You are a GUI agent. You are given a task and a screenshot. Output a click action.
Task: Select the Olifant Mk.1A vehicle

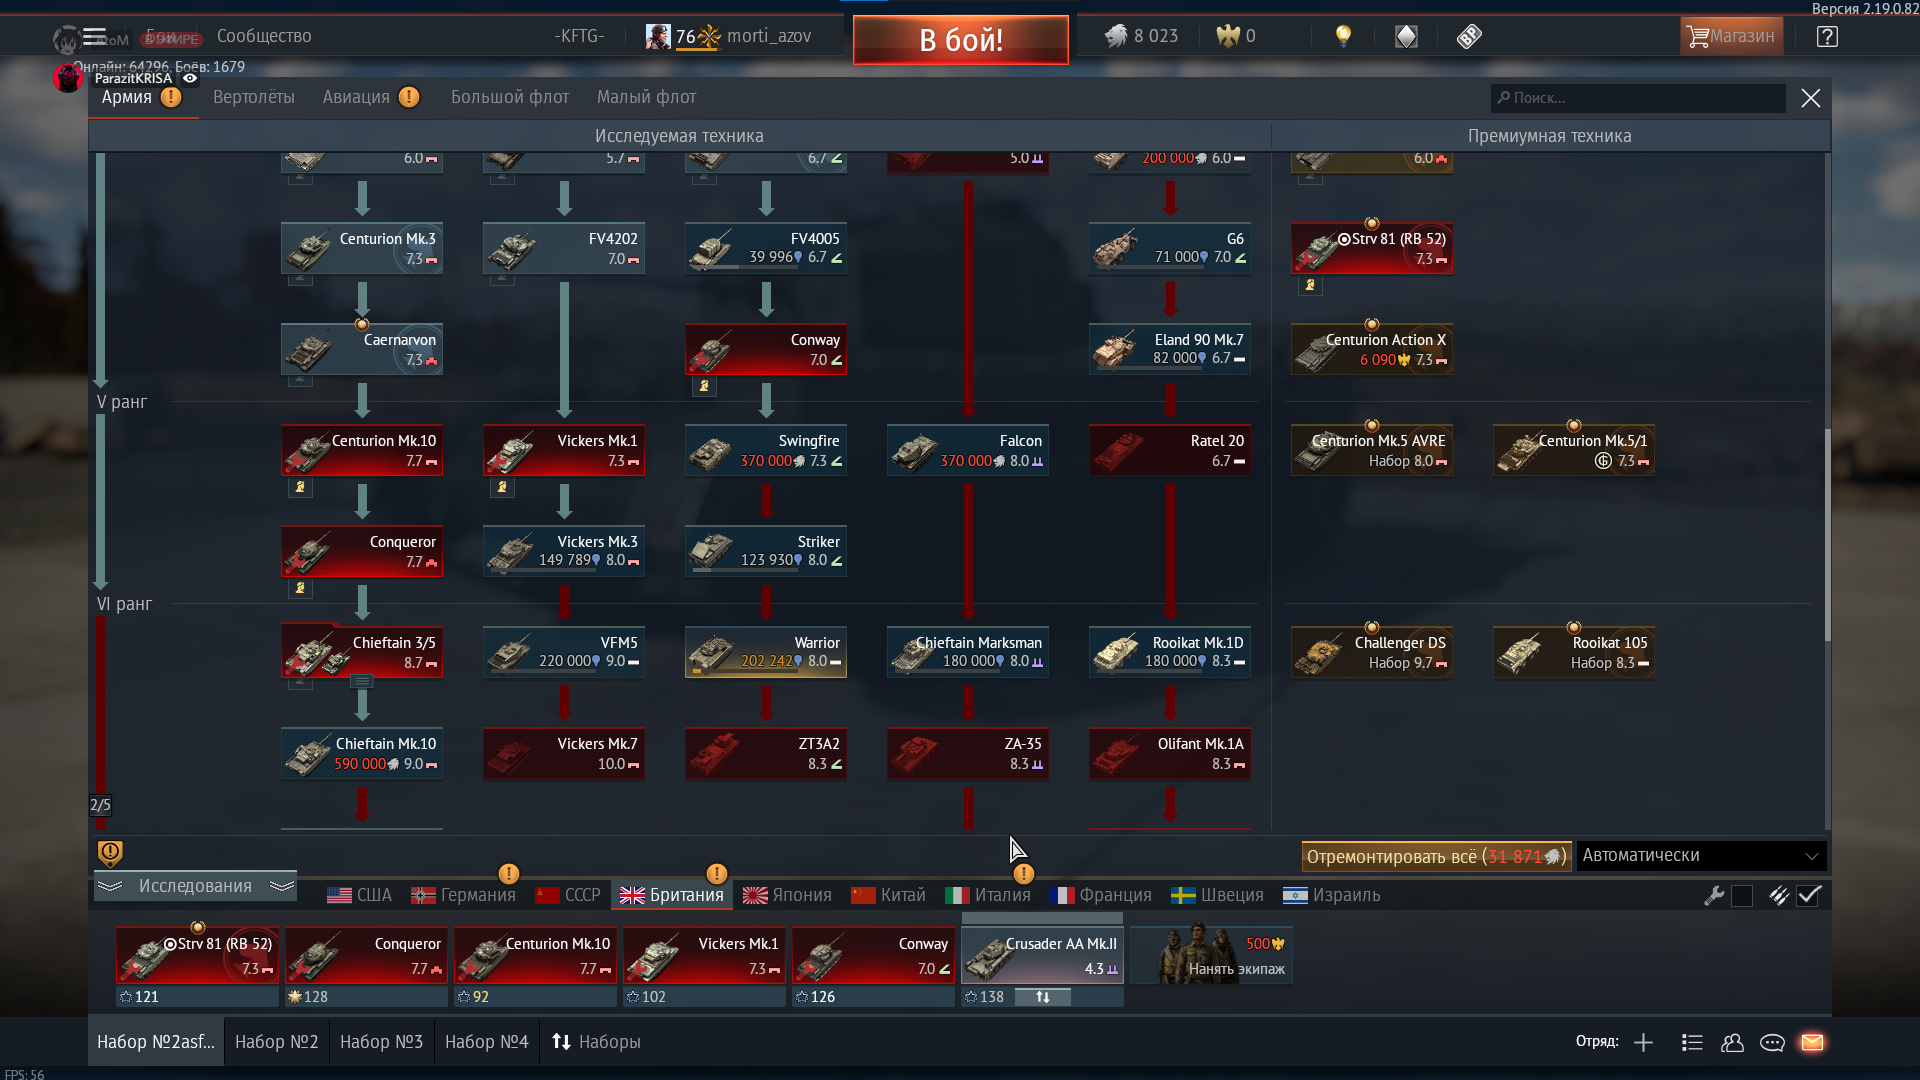(x=1170, y=753)
